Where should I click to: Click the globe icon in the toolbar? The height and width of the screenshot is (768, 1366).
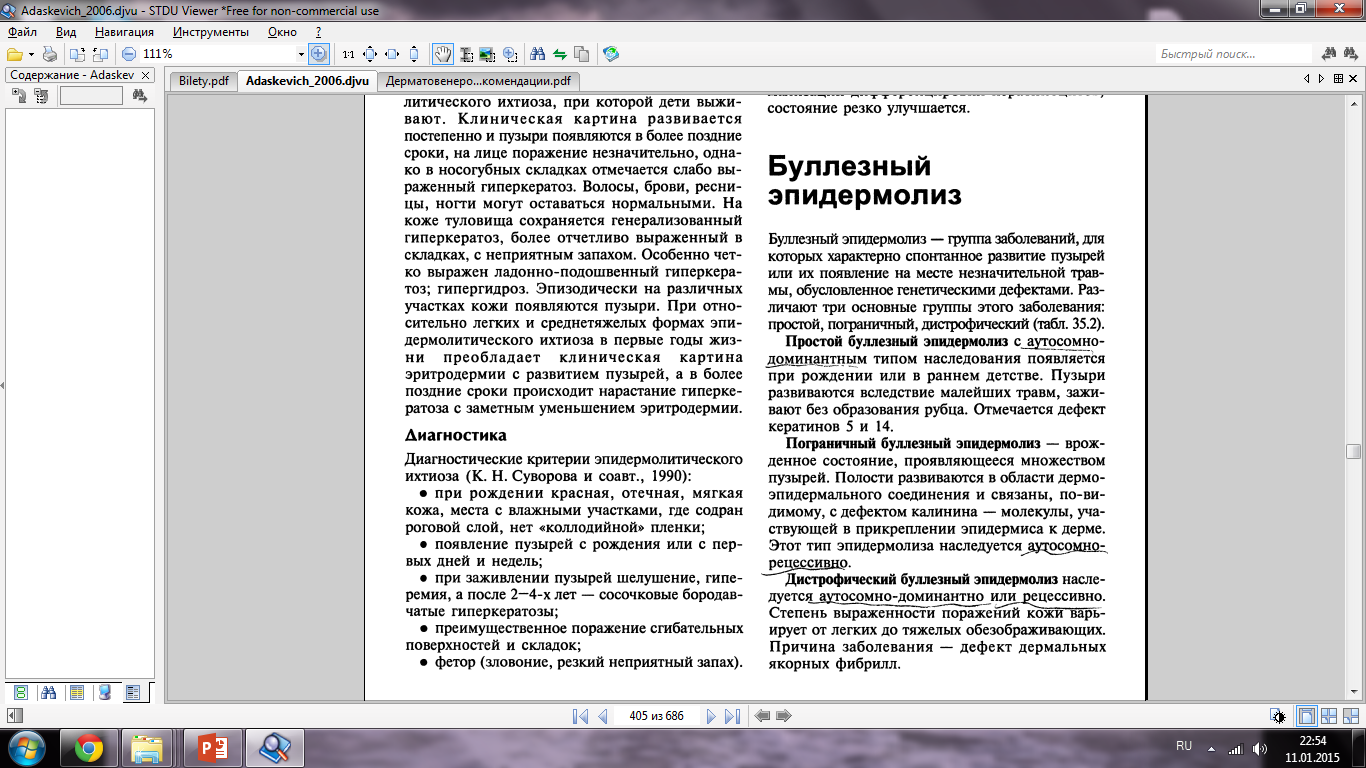point(611,54)
